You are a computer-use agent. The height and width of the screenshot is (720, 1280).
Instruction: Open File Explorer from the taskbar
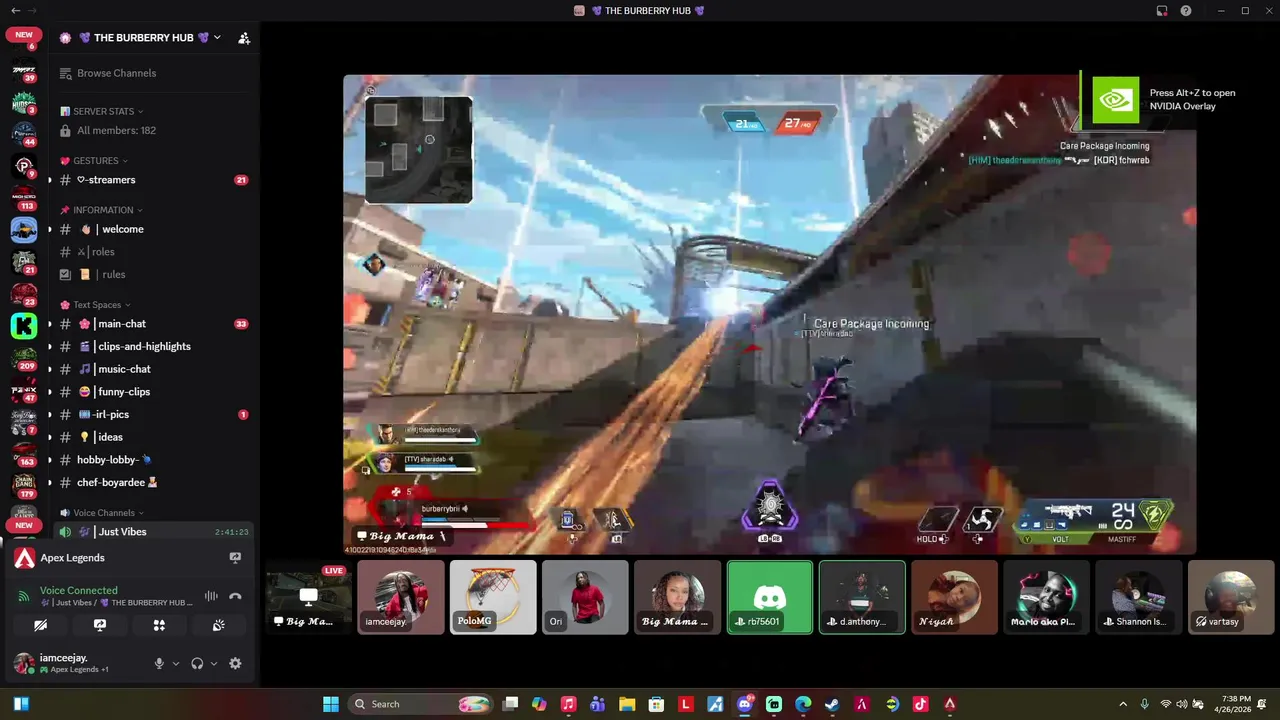click(x=627, y=704)
